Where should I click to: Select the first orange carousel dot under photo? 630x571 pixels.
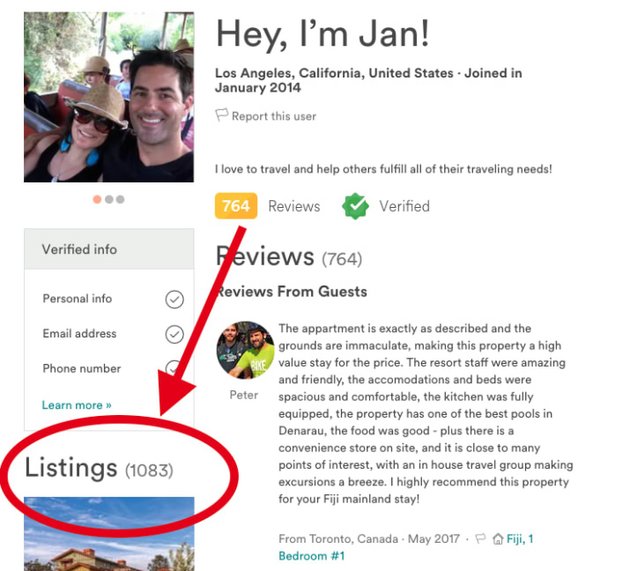[x=97, y=199]
